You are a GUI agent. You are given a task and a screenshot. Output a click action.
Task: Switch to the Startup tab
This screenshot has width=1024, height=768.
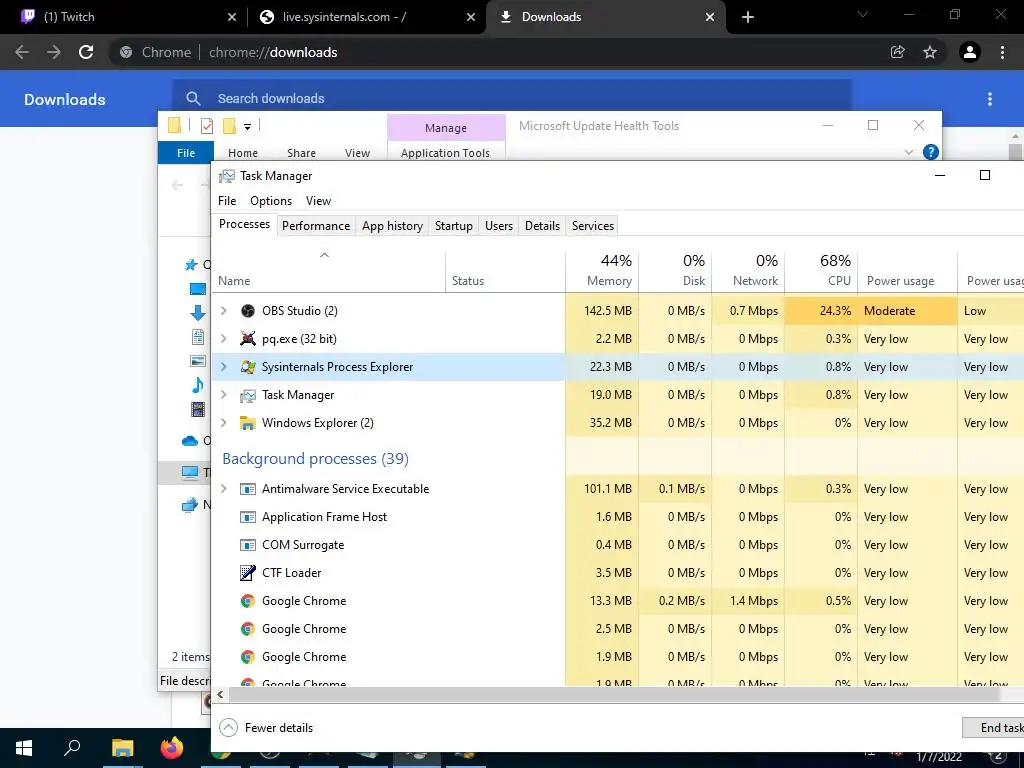[x=454, y=226]
